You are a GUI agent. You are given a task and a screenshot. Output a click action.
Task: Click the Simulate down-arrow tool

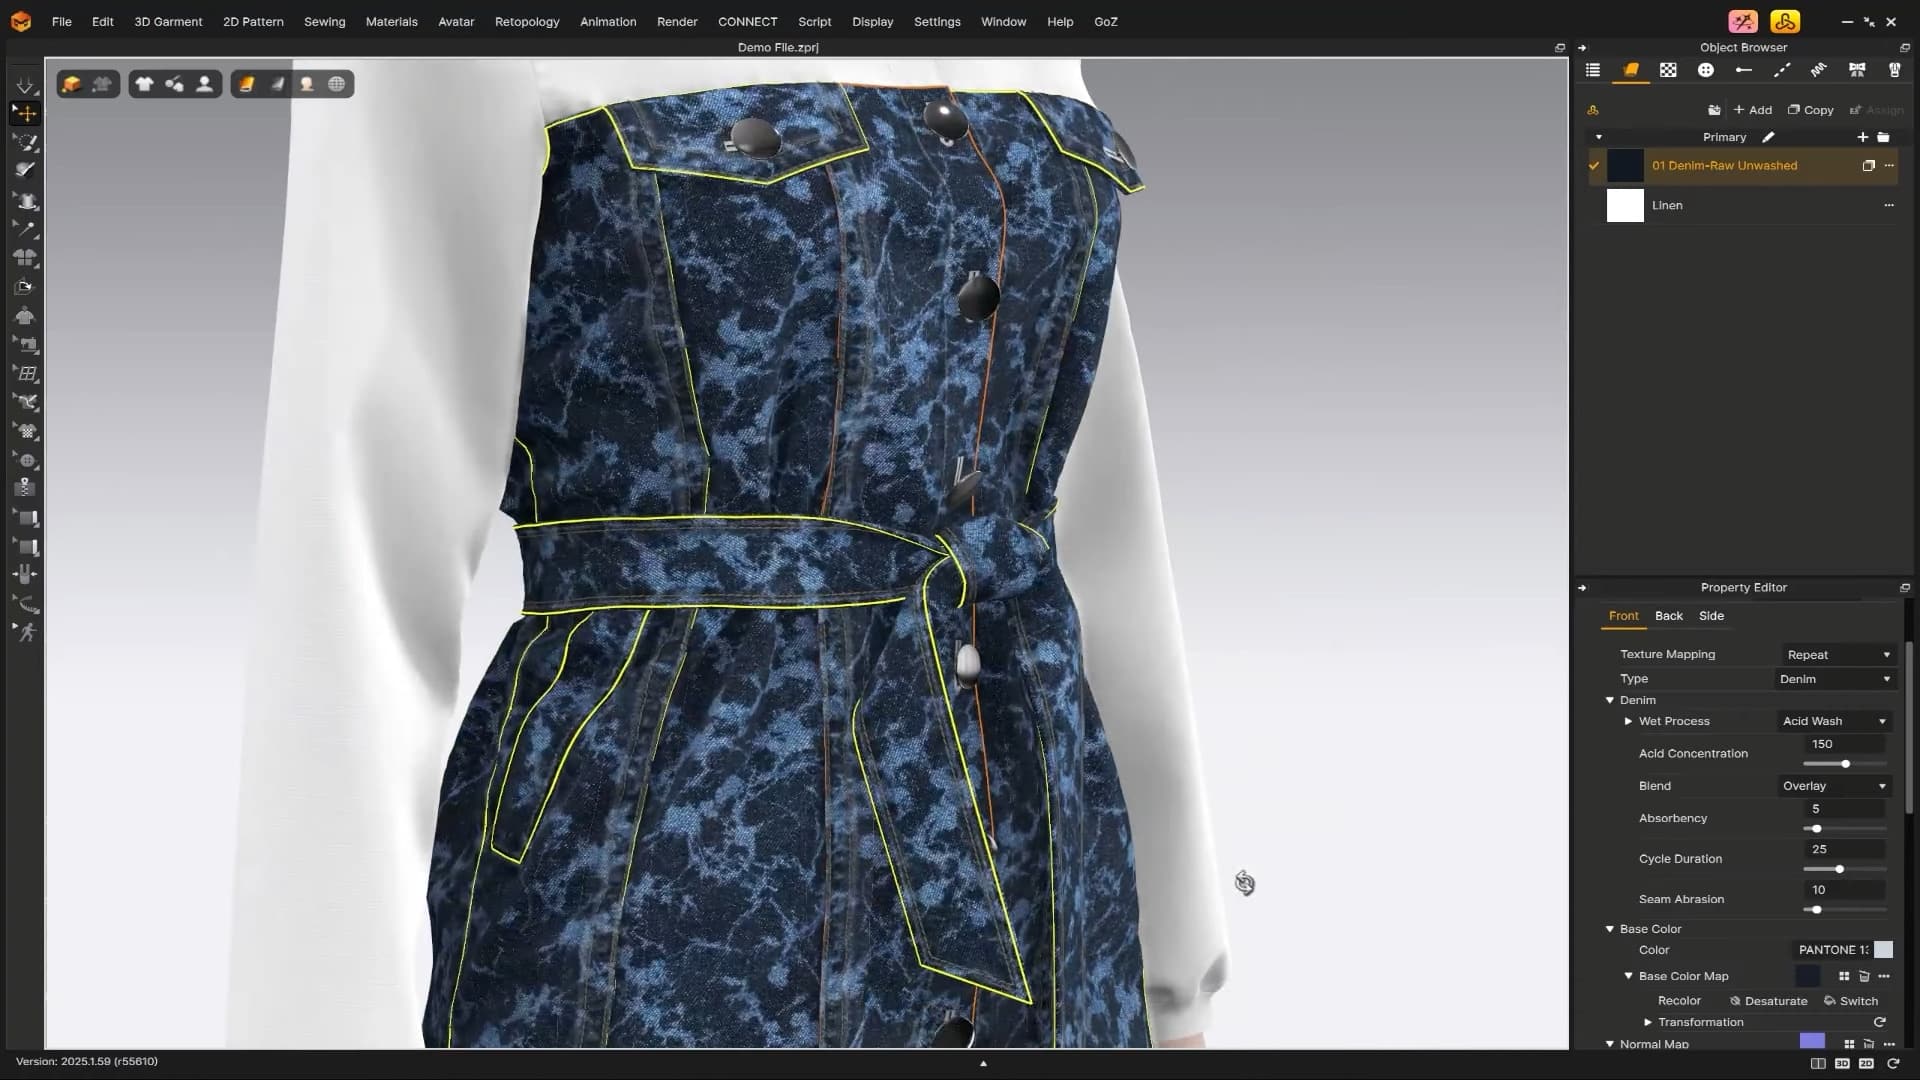pyautogui.click(x=25, y=85)
